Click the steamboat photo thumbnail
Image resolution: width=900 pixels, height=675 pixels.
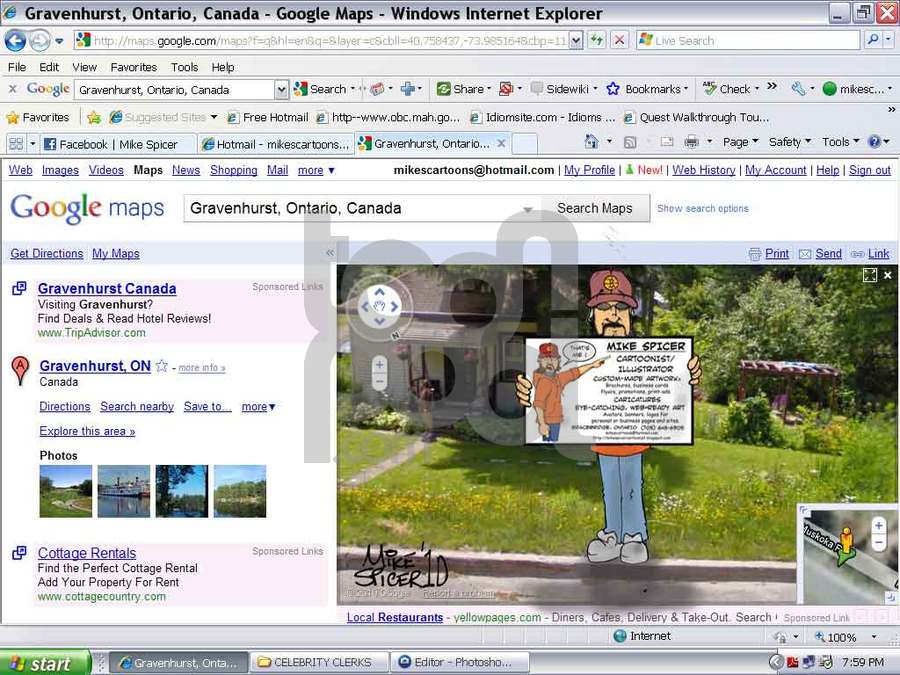(x=124, y=491)
